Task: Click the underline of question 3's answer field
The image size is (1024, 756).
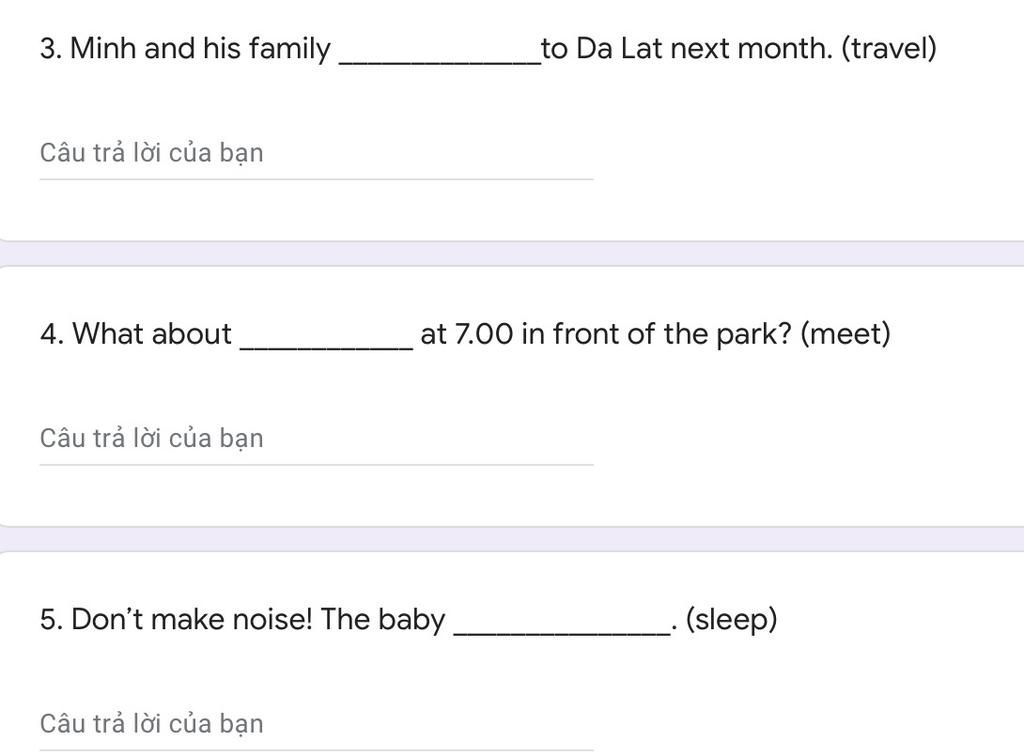Action: 317,179
